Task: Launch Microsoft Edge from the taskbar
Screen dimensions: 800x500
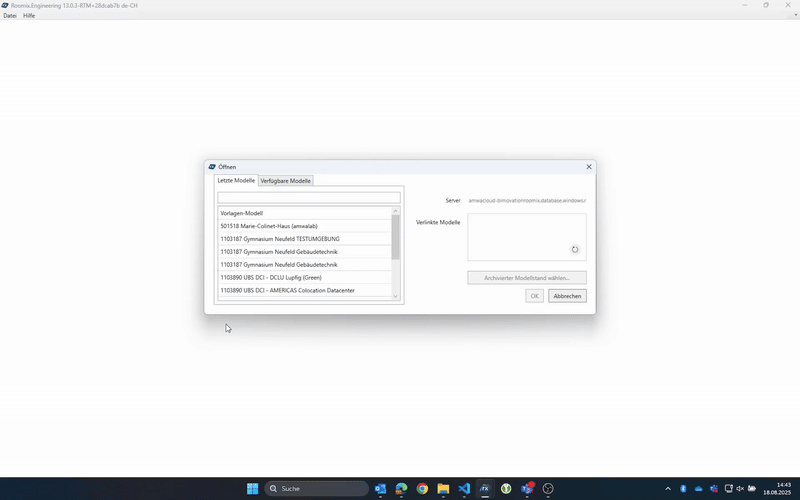Action: [x=401, y=489]
